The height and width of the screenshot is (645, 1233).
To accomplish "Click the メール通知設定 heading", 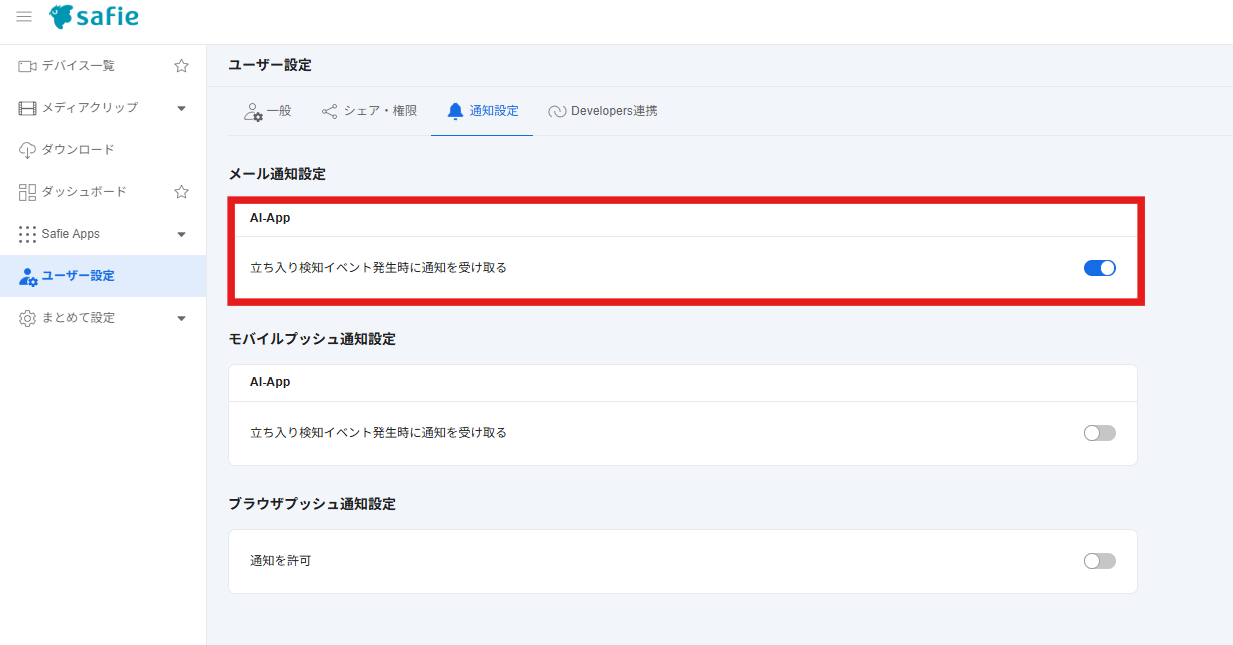I will coord(277,174).
